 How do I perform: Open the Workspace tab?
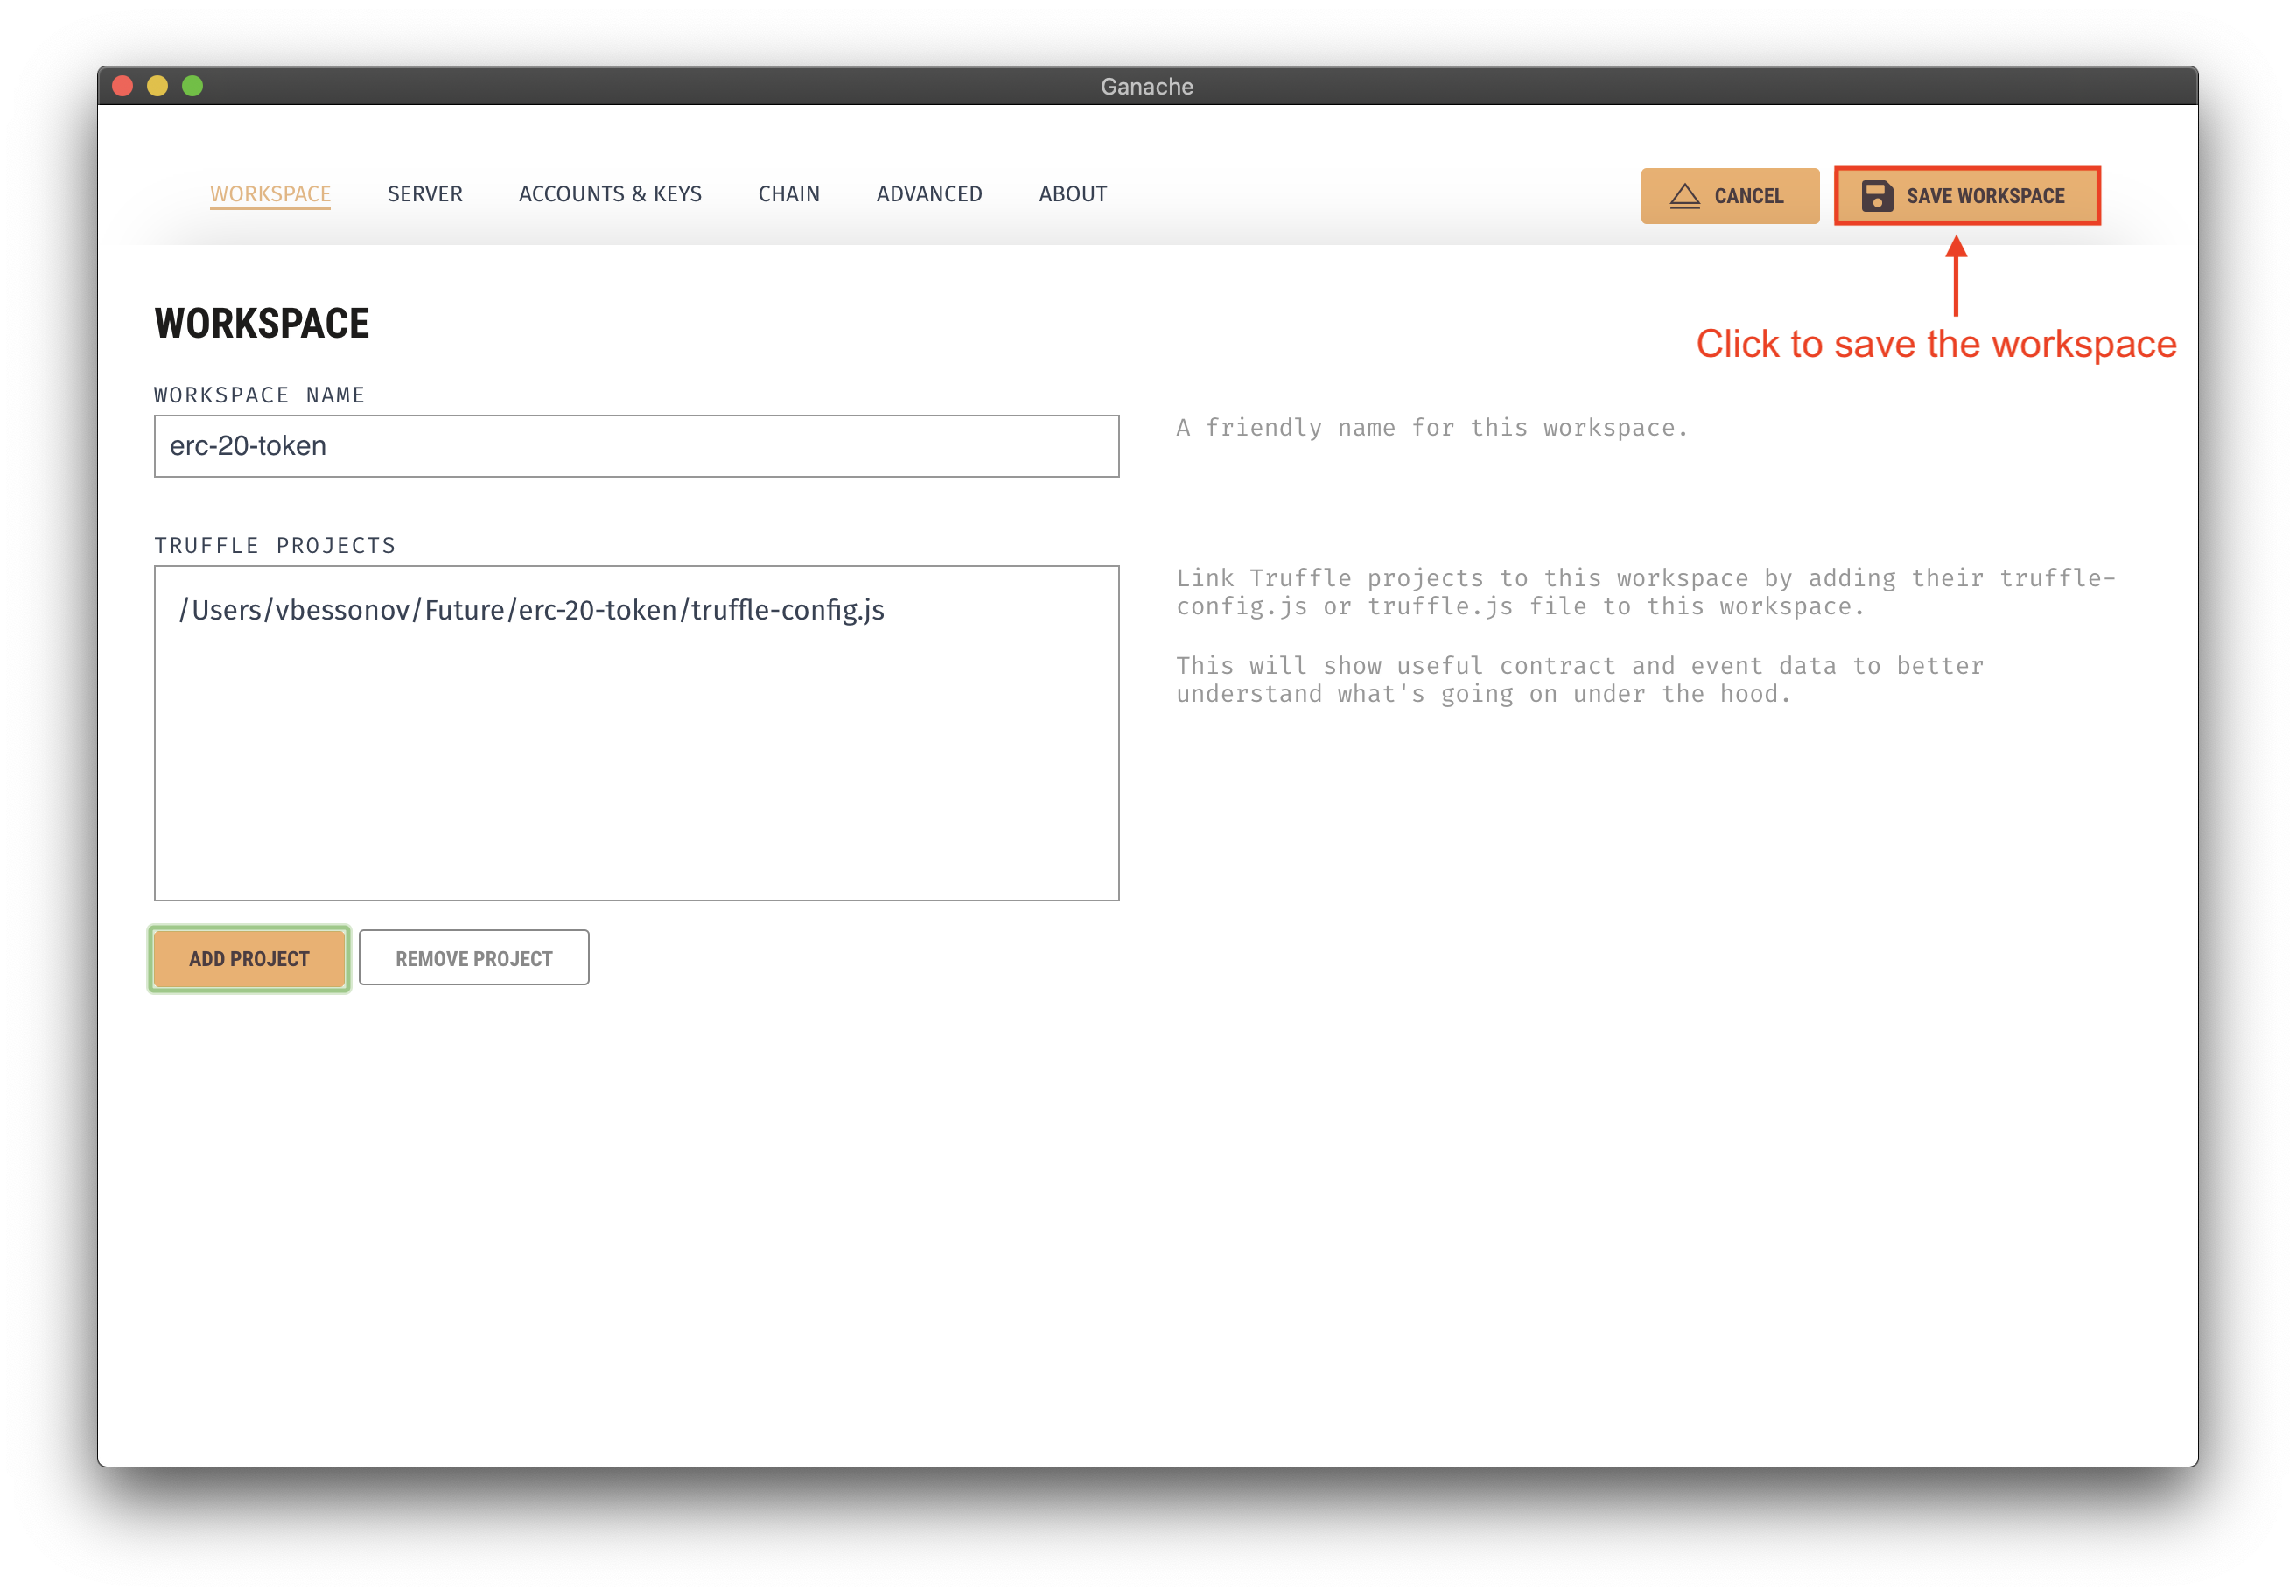click(x=270, y=194)
